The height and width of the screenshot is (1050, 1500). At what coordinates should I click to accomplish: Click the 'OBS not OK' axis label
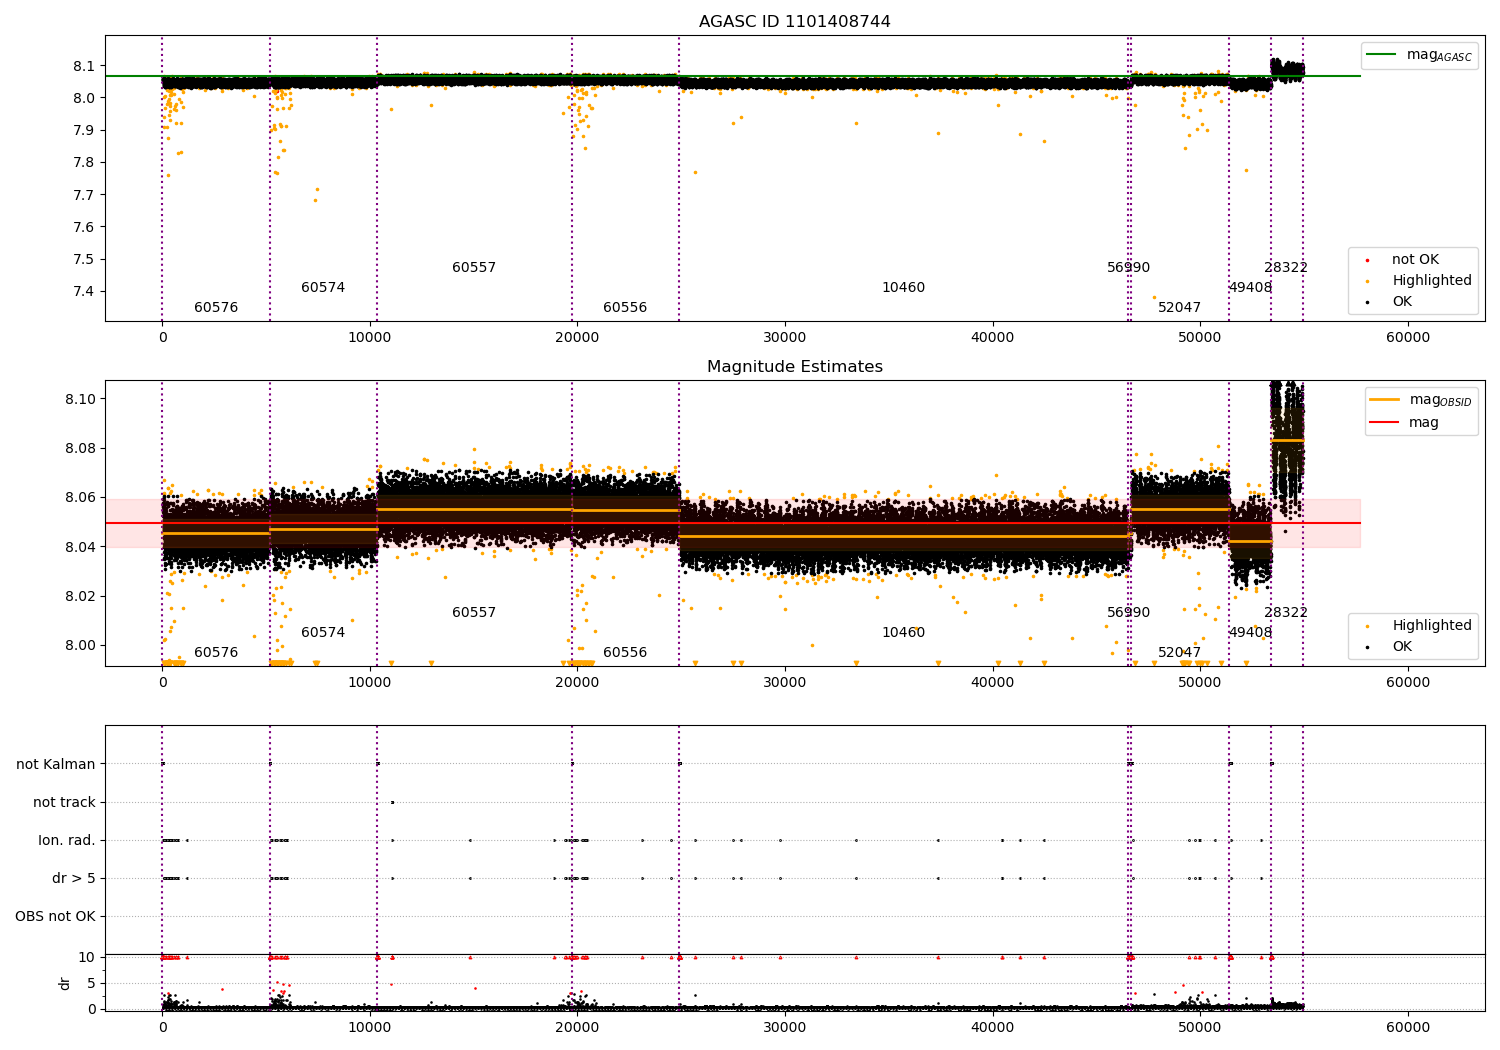(x=55, y=917)
